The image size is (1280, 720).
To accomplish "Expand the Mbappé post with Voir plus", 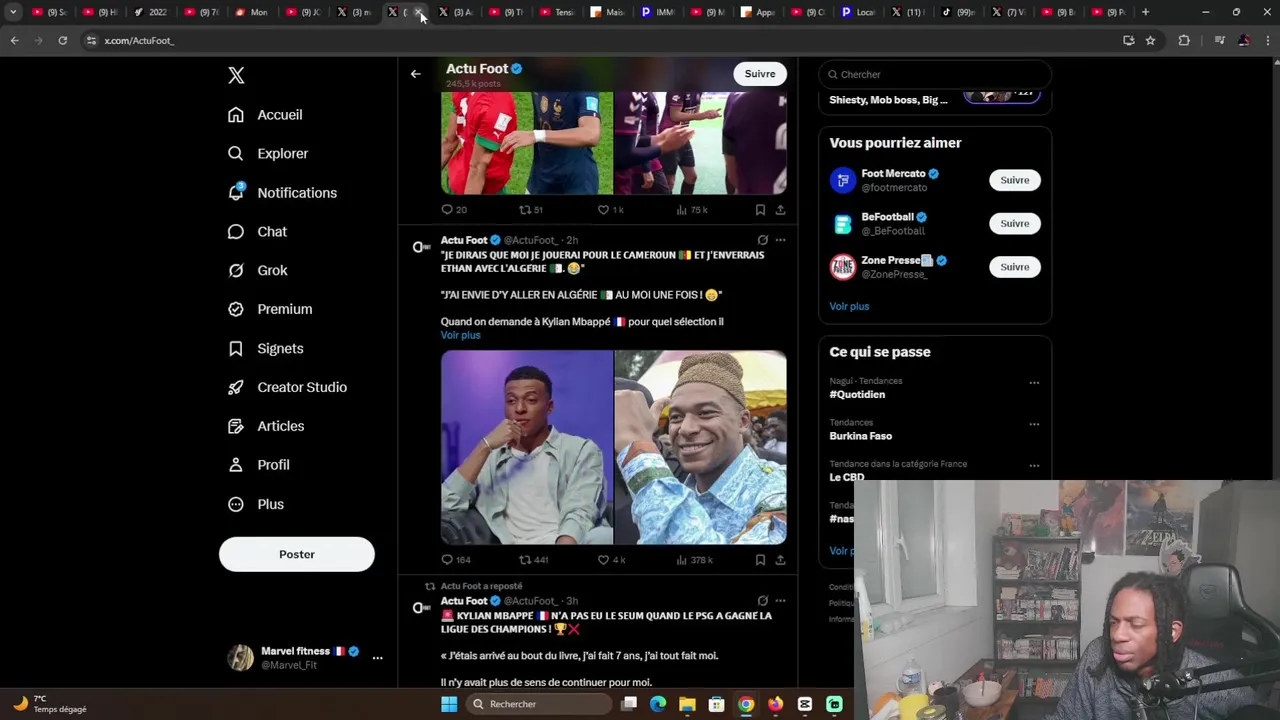I will [x=461, y=335].
